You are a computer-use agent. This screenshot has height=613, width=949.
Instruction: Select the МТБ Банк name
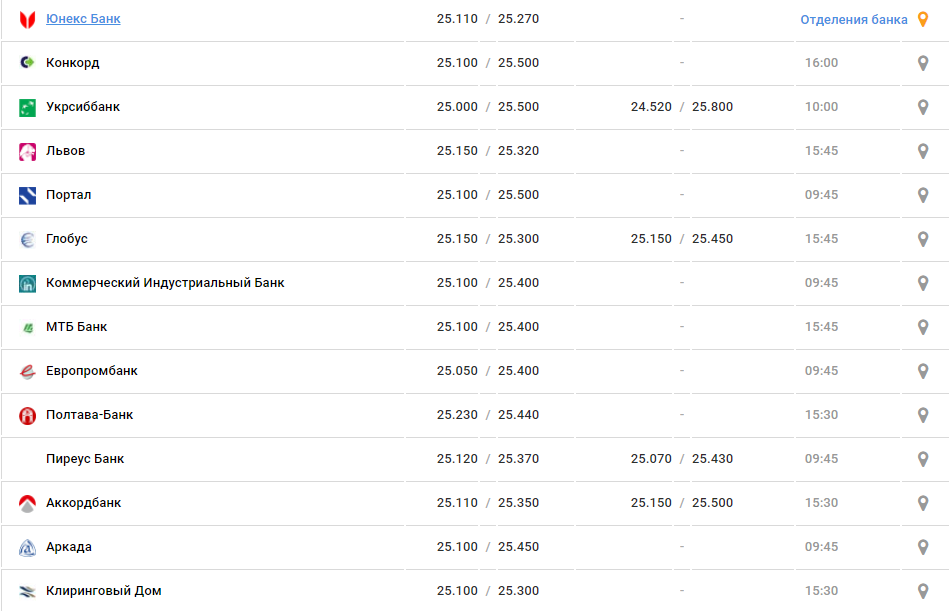pos(76,327)
